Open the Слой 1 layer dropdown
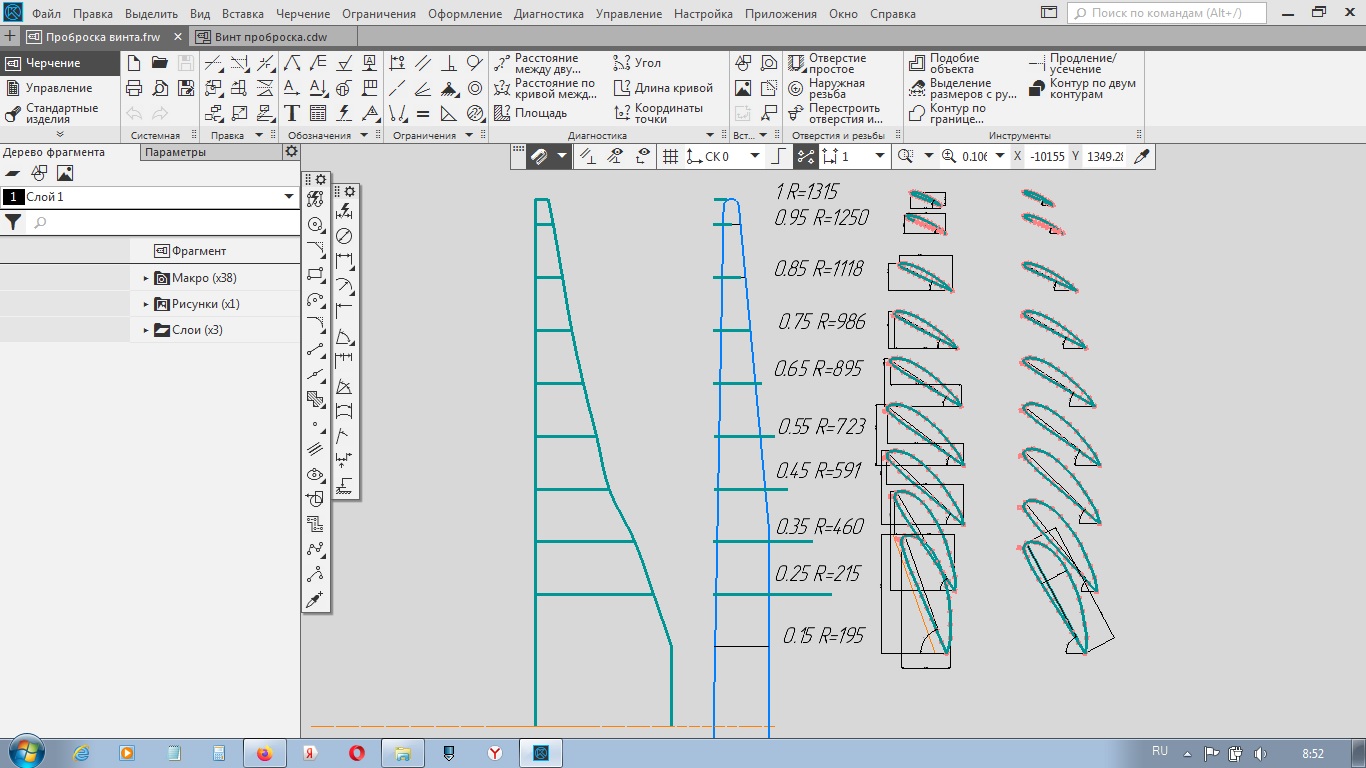Screen dimensions: 1366x768 (x=290, y=197)
